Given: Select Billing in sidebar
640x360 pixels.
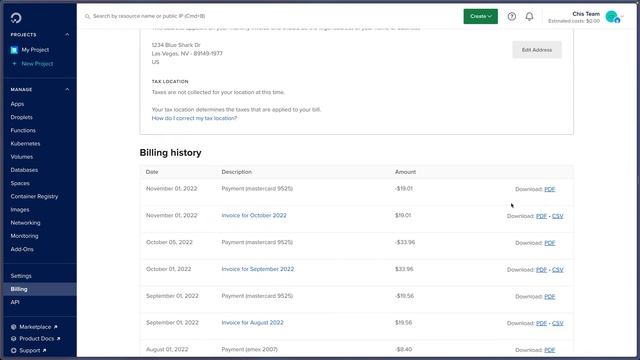Looking at the screenshot, I should 40,289.
